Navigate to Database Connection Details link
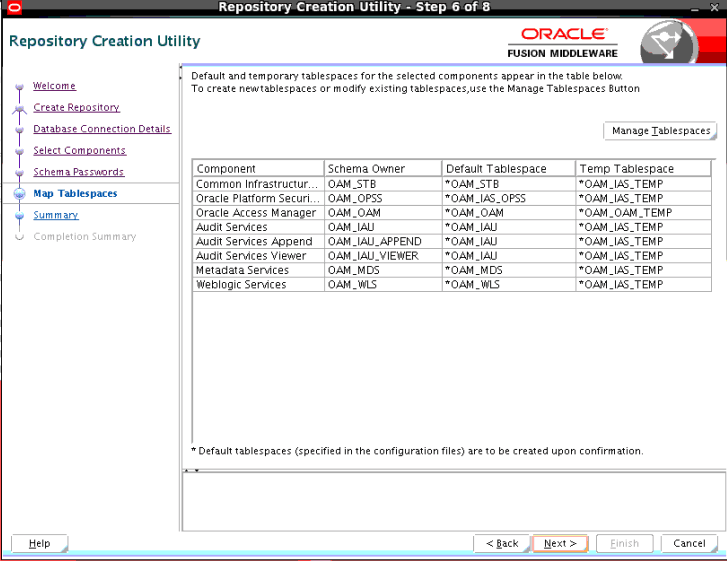 pos(102,129)
